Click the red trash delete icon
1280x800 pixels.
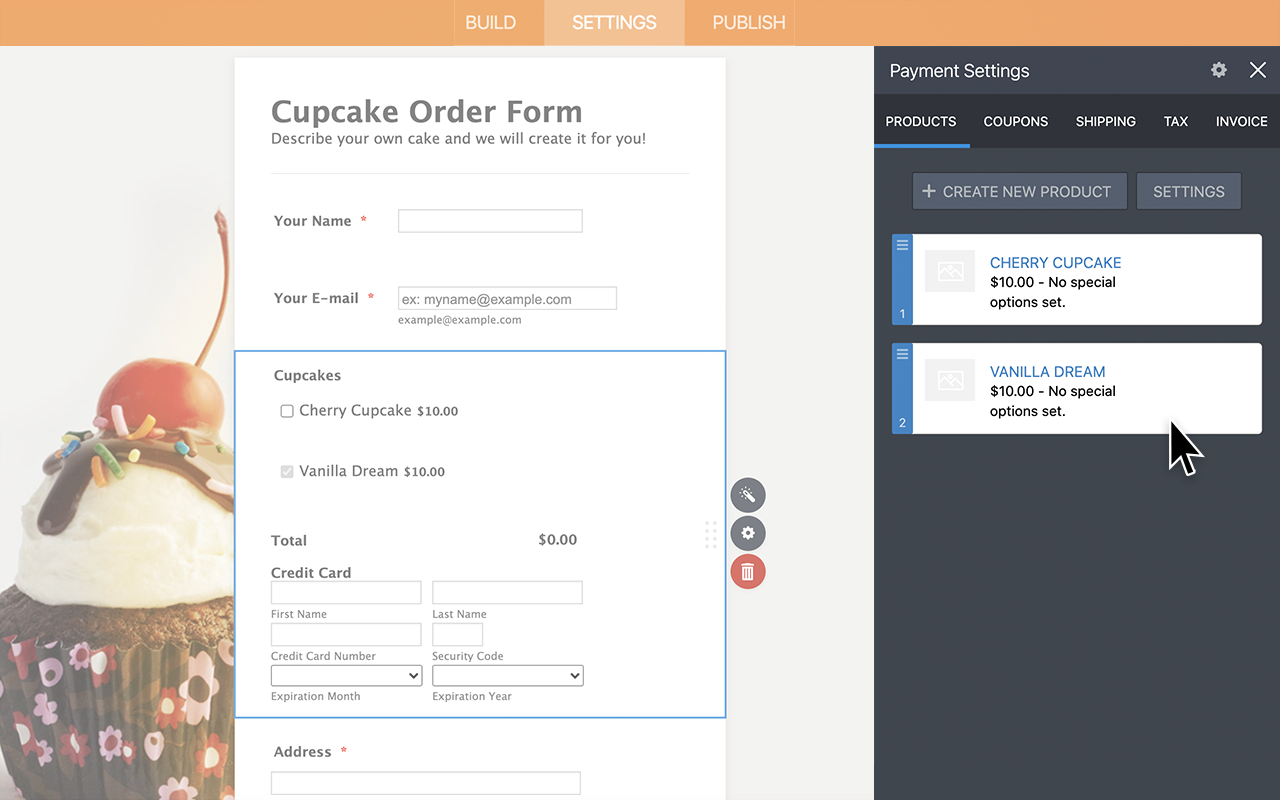(x=747, y=571)
